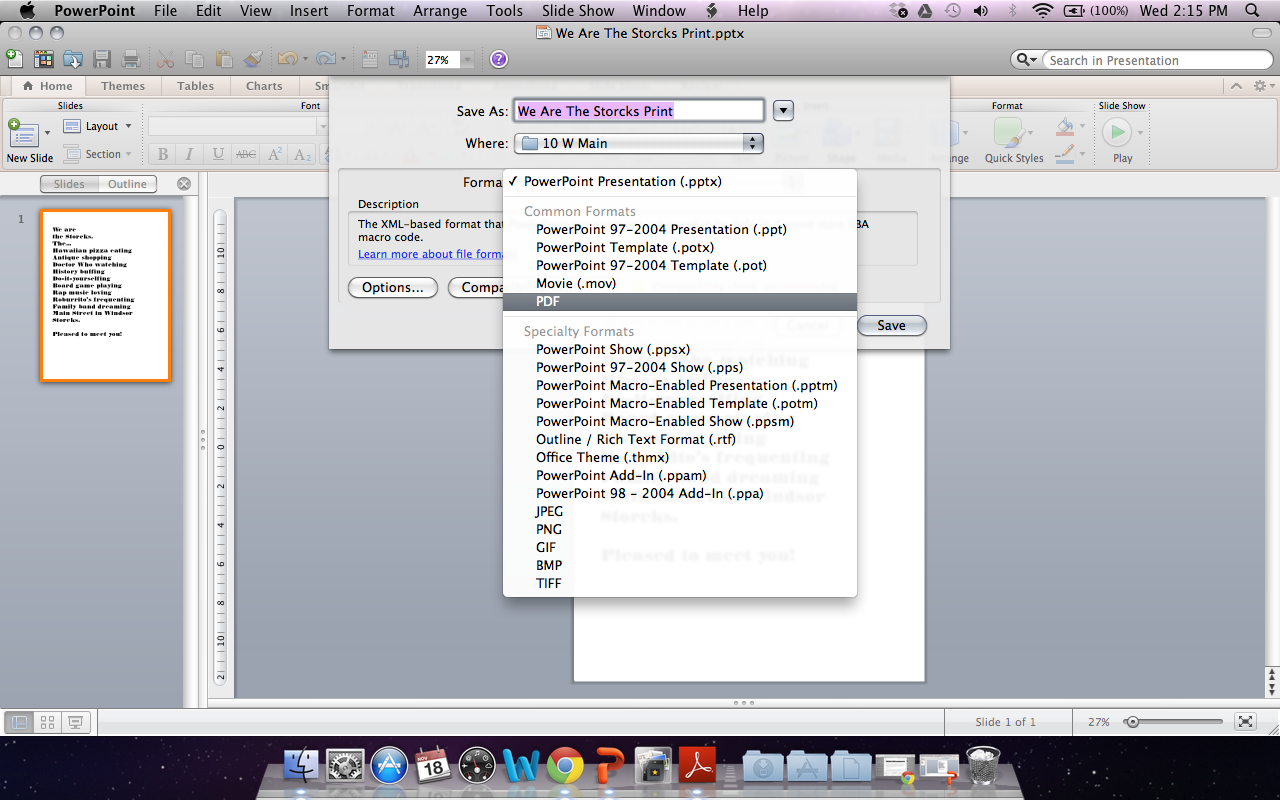
Task: Click the Spotlight magnifier in menu bar
Action: point(1252,11)
